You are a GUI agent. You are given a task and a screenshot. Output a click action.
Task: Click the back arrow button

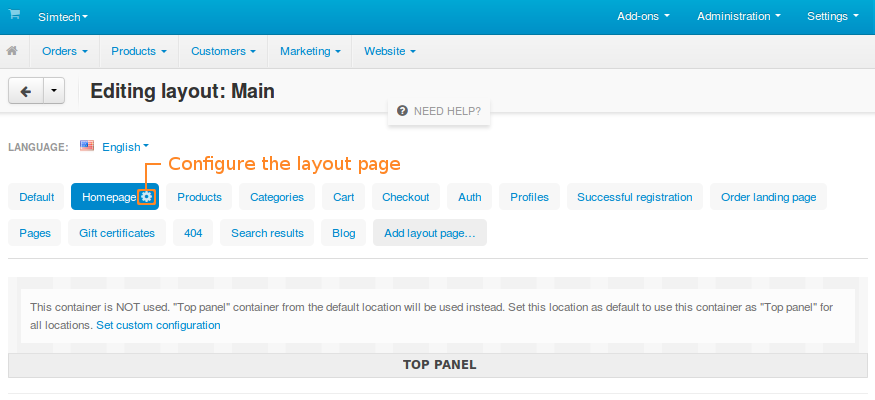[x=26, y=91]
